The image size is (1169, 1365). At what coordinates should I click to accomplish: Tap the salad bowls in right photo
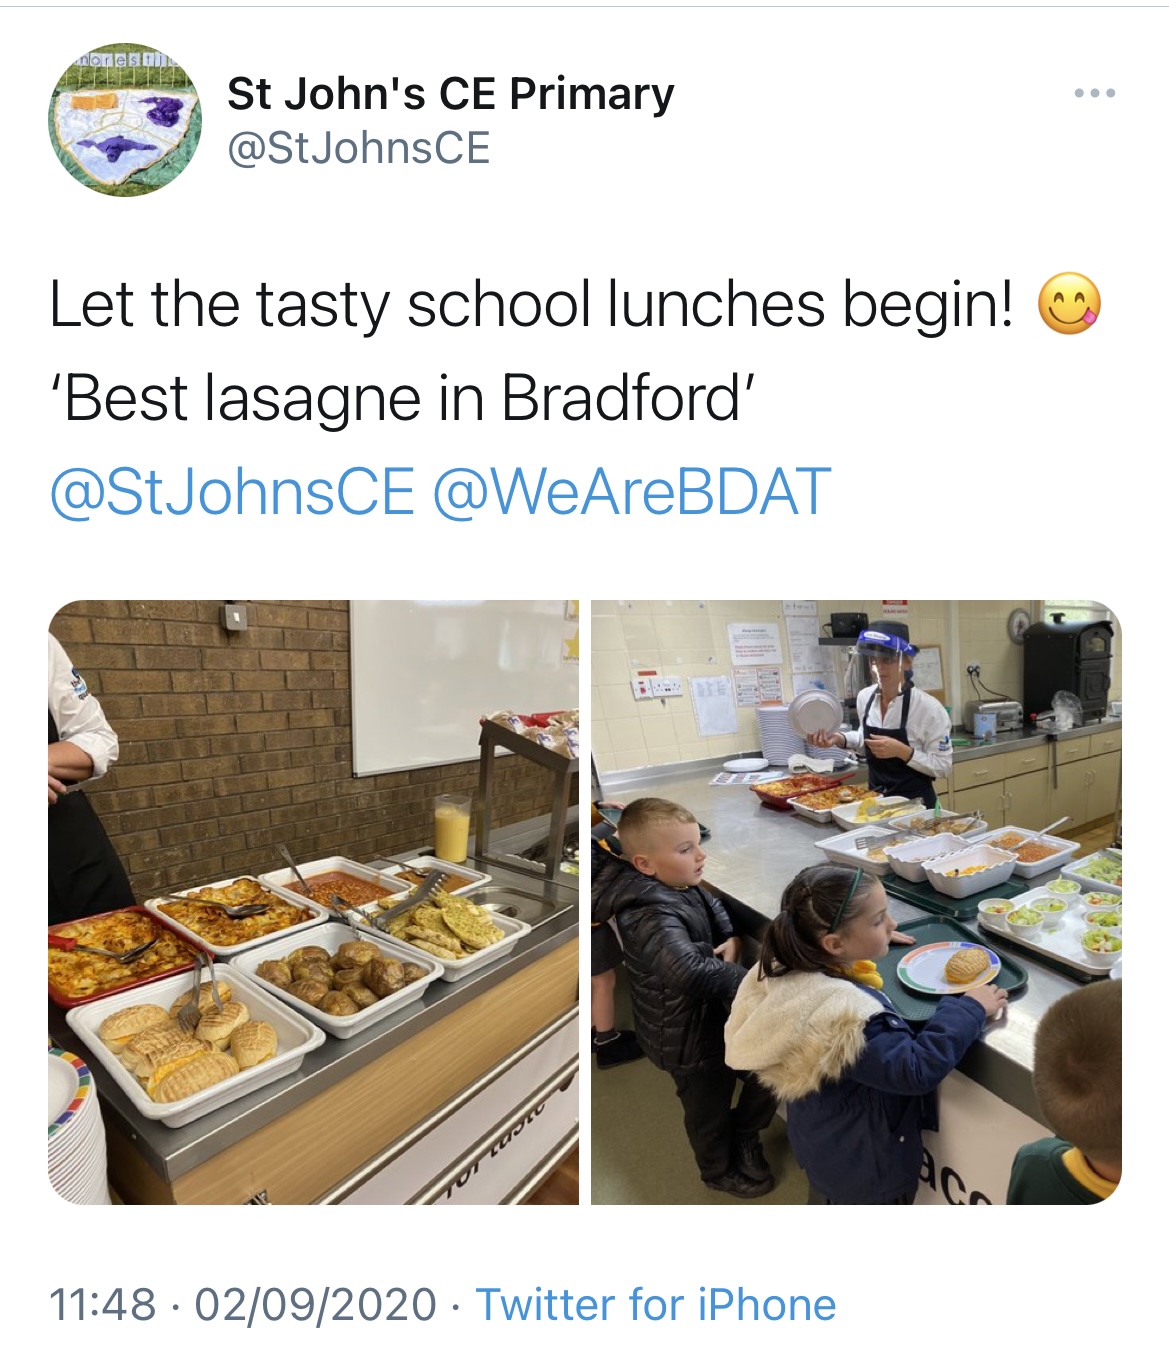click(x=1061, y=913)
